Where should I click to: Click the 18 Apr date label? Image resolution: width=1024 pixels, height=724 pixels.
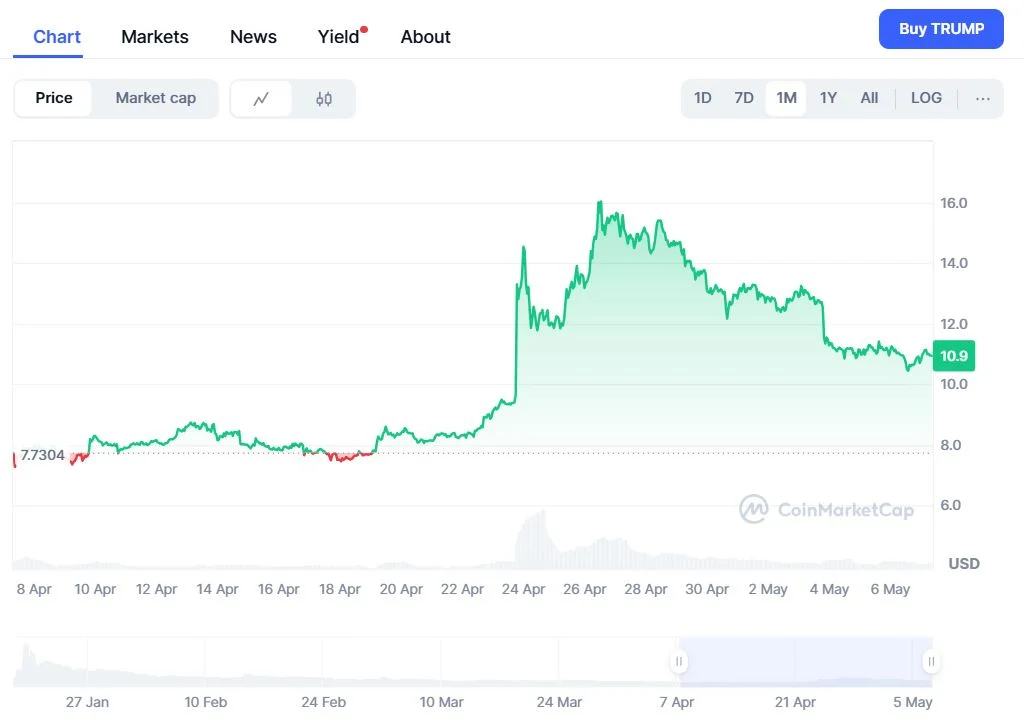point(340,589)
